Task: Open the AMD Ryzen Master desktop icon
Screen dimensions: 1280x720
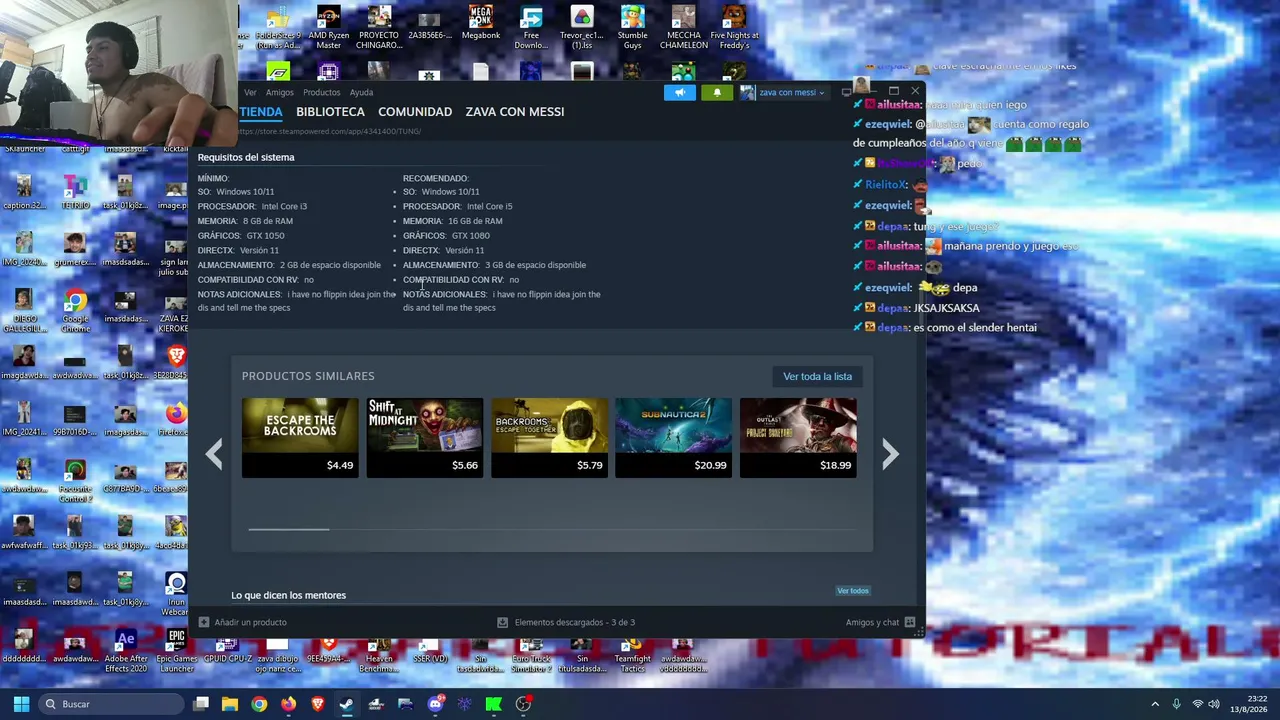Action: click(328, 28)
